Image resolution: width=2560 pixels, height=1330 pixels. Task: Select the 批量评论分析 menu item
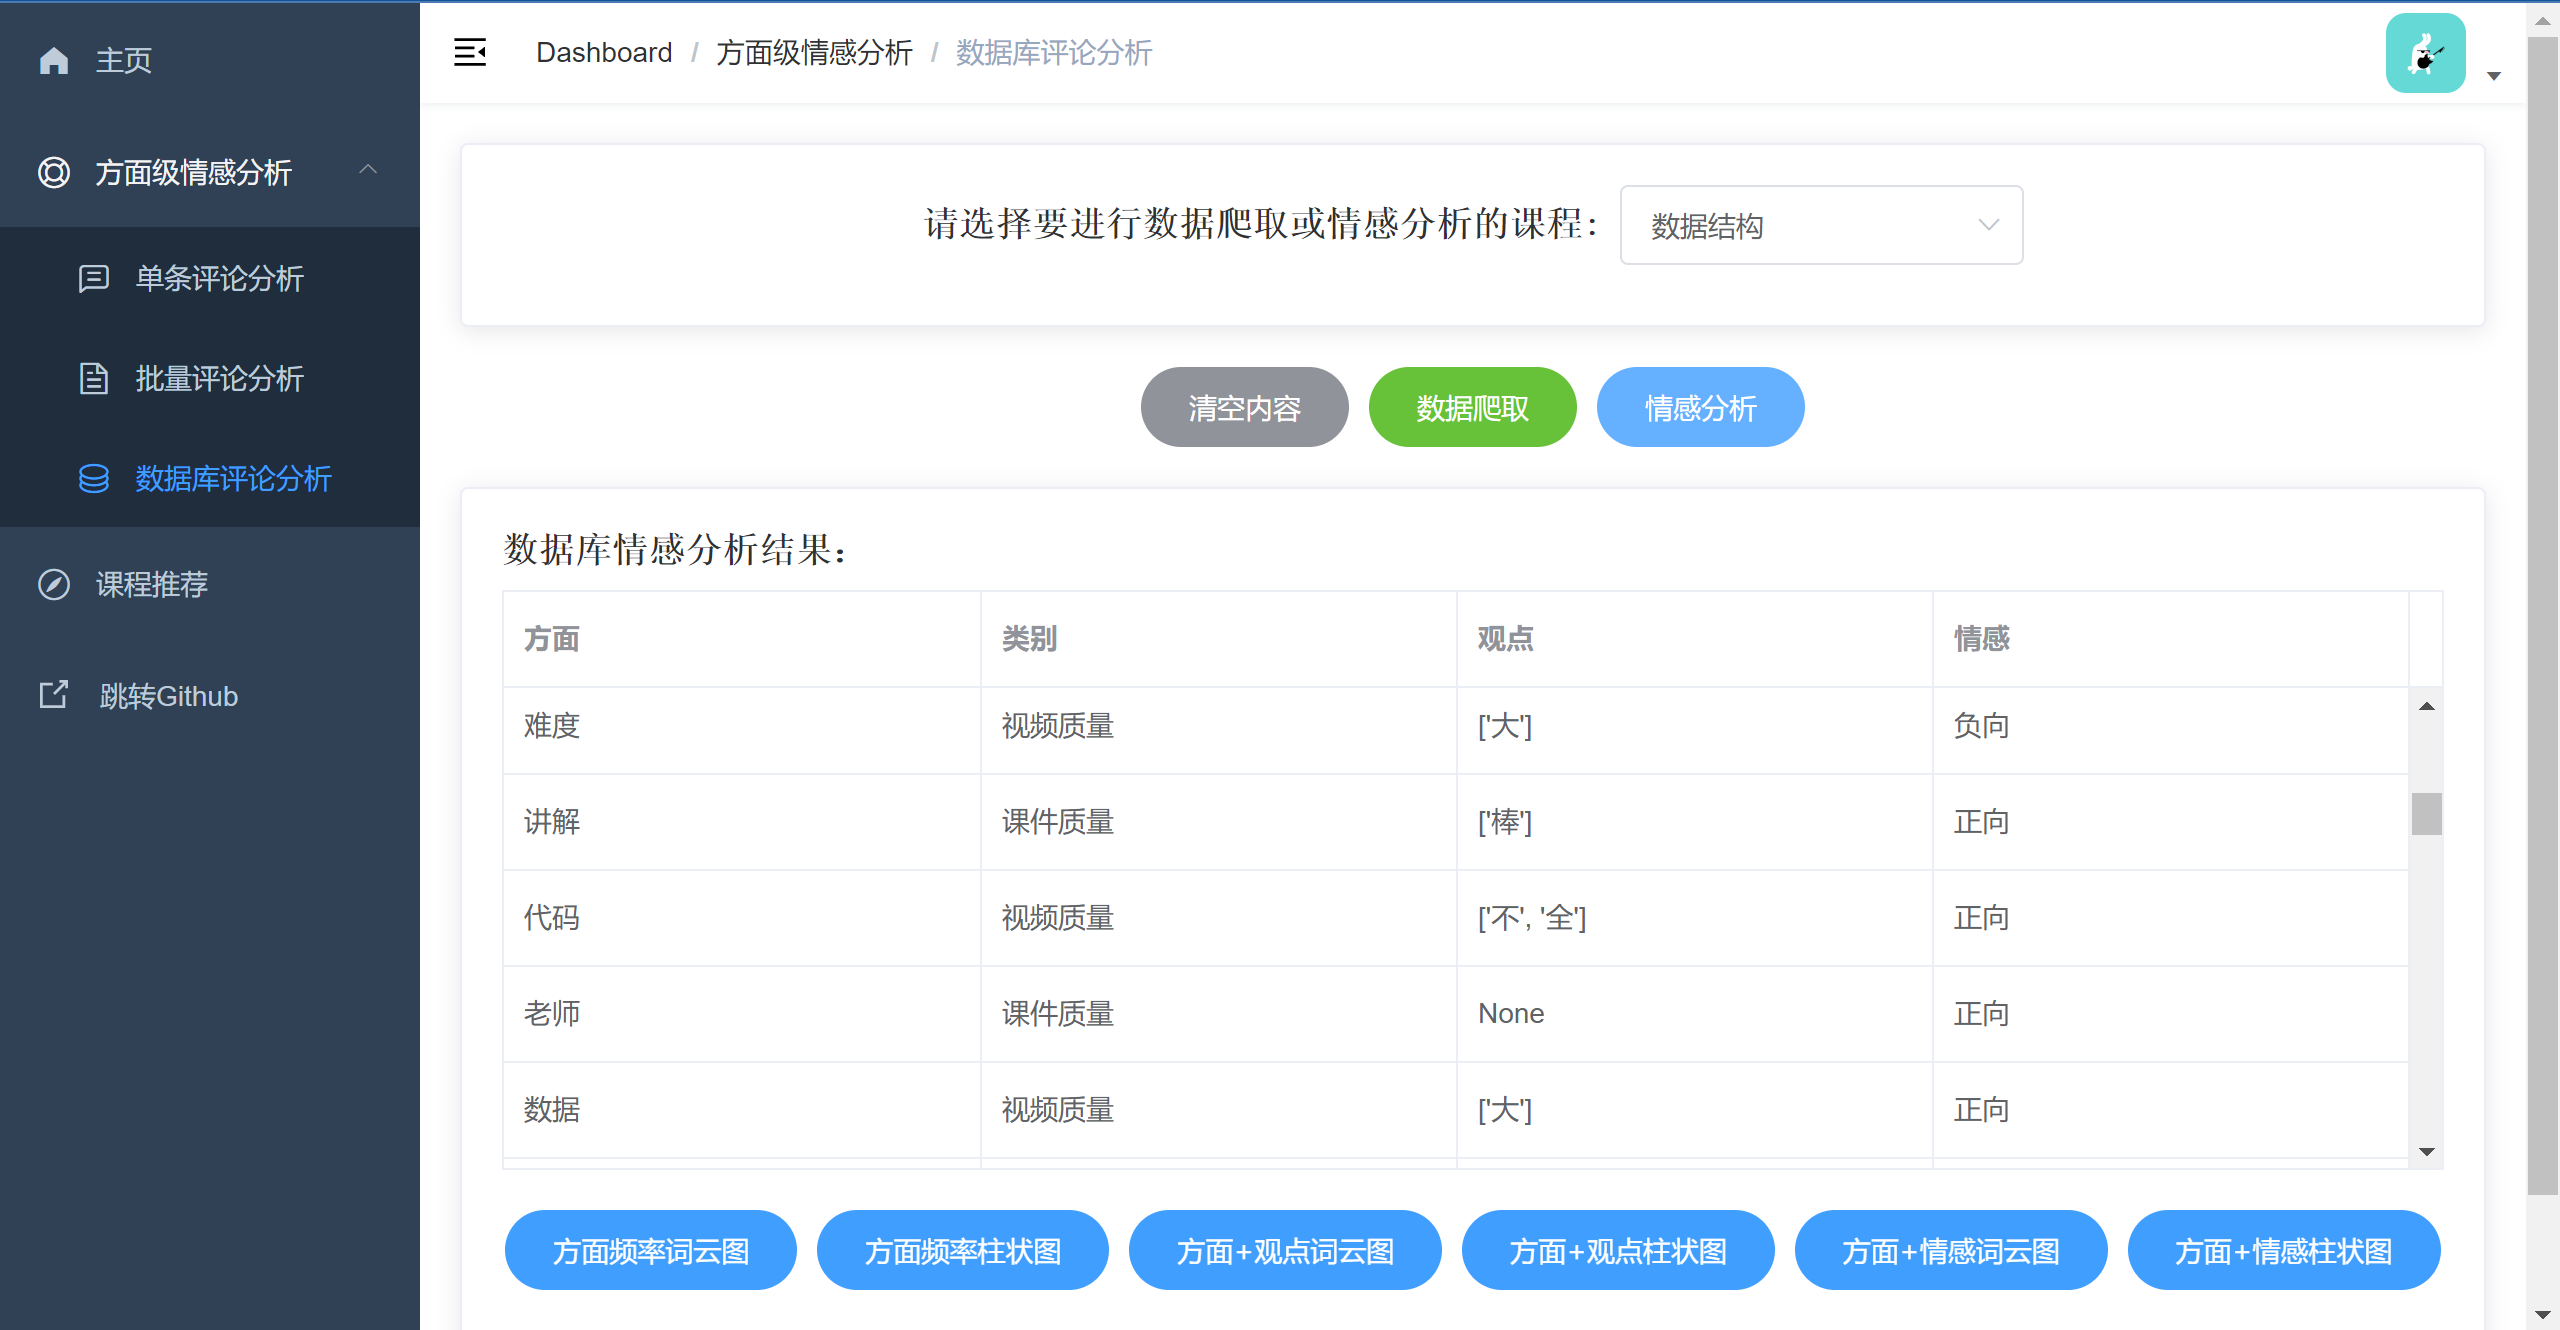point(219,379)
